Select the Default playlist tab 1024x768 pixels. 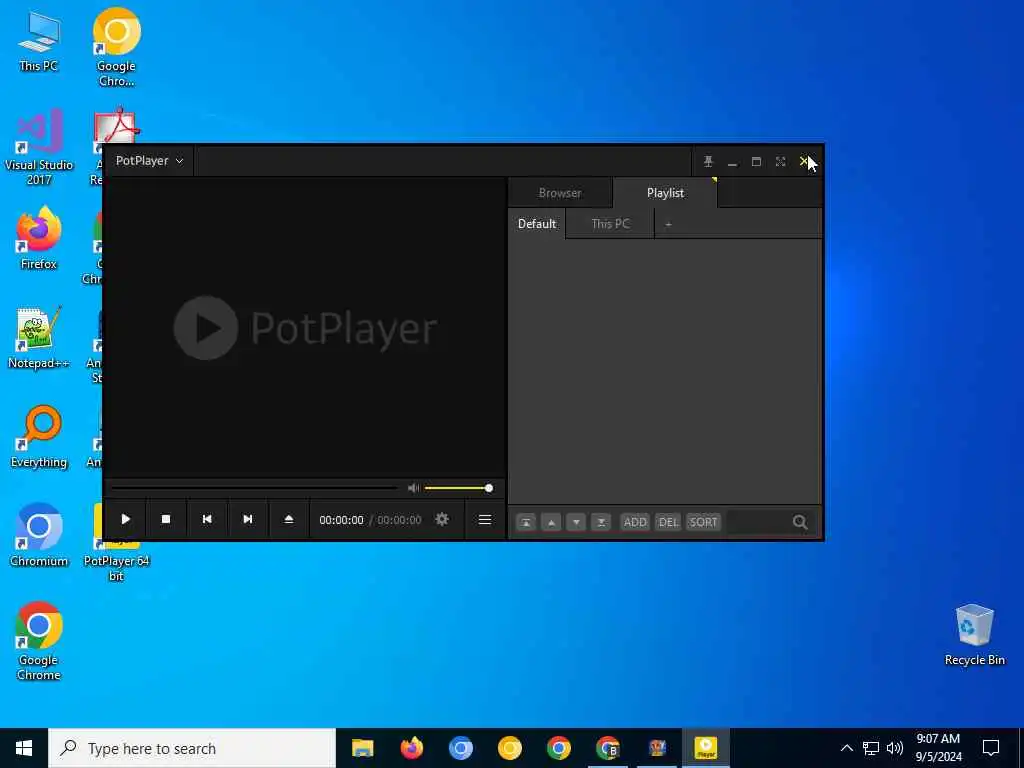click(x=537, y=223)
